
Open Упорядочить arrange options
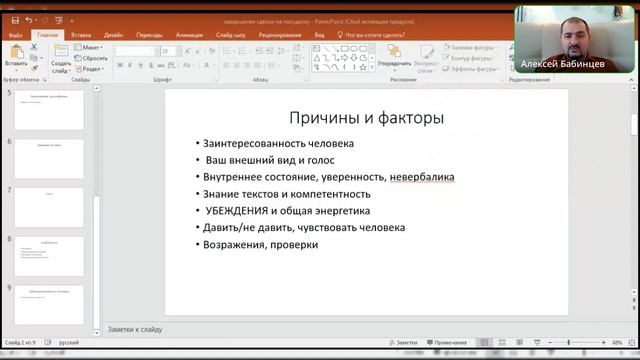[394, 58]
